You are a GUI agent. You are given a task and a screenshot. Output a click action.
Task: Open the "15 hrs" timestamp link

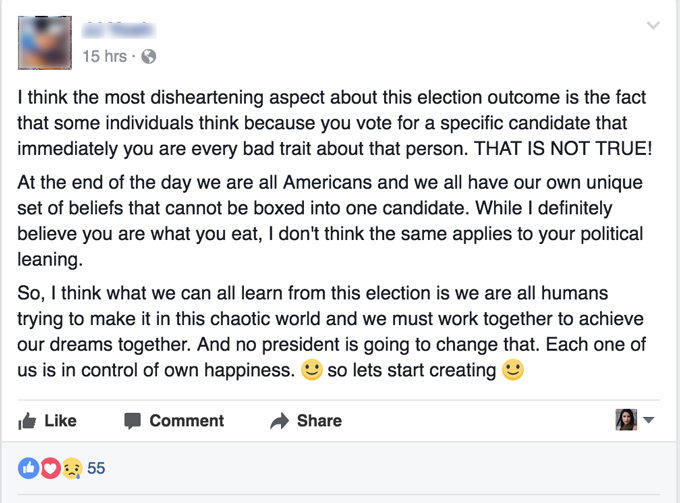pyautogui.click(x=104, y=56)
